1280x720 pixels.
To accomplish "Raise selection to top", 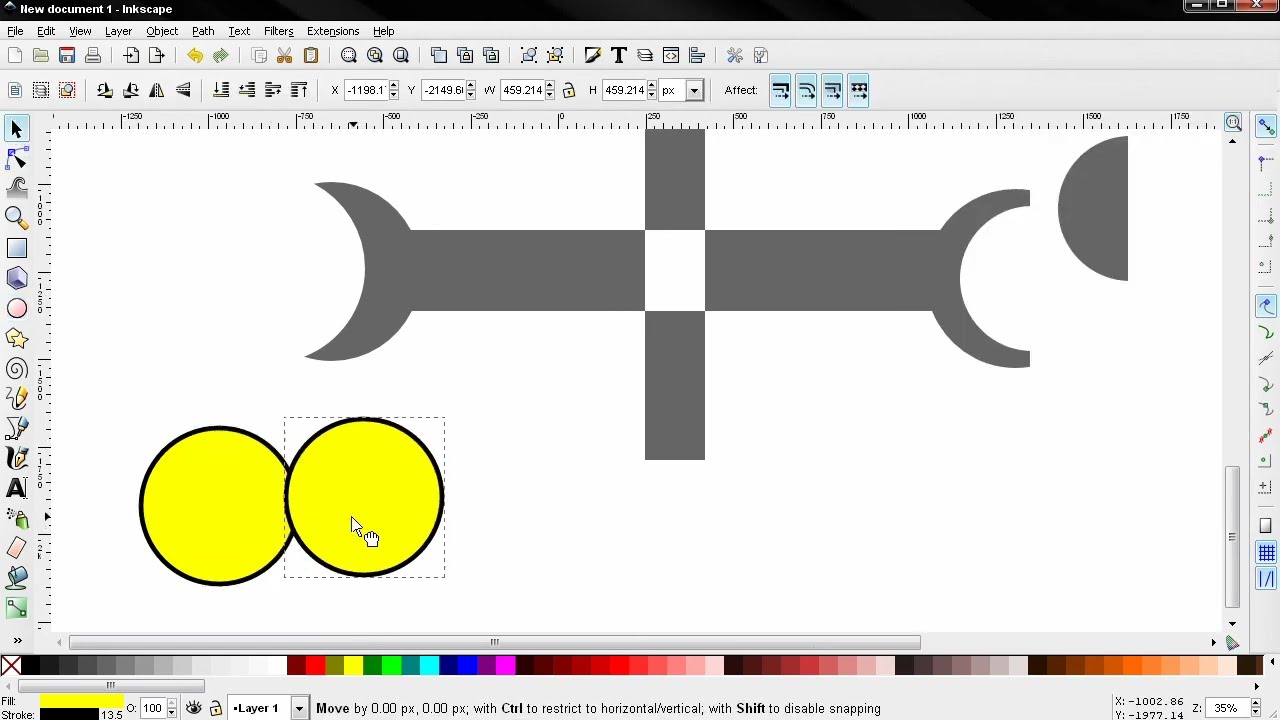I will [299, 90].
